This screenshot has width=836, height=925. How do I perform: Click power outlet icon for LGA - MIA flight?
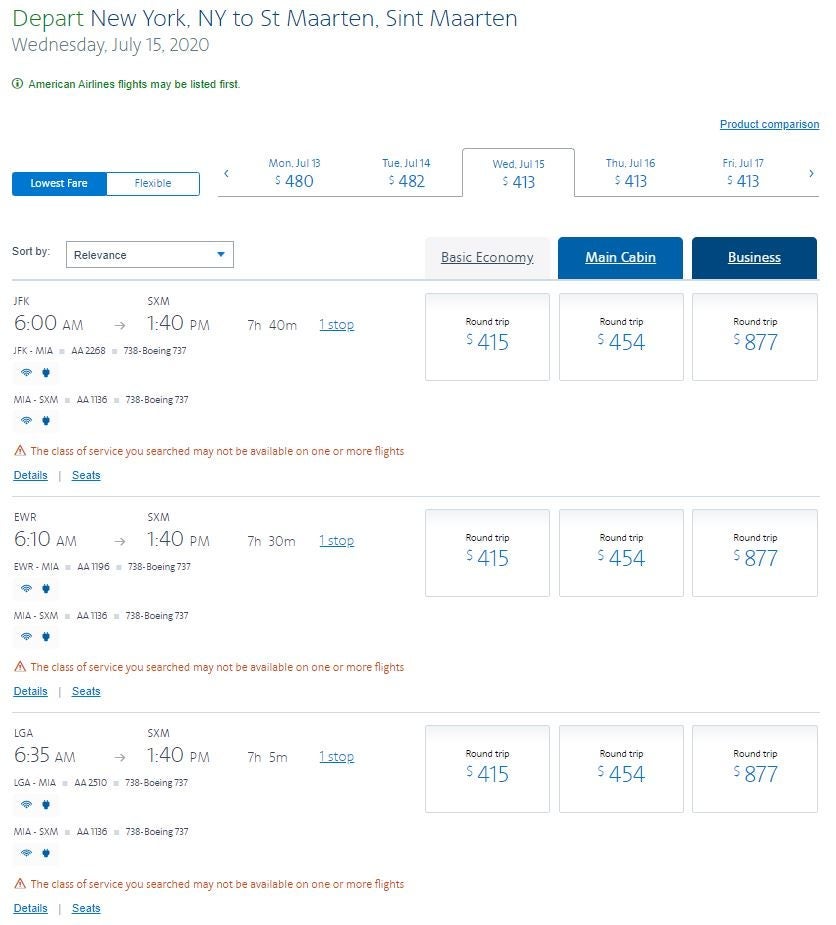(45, 805)
